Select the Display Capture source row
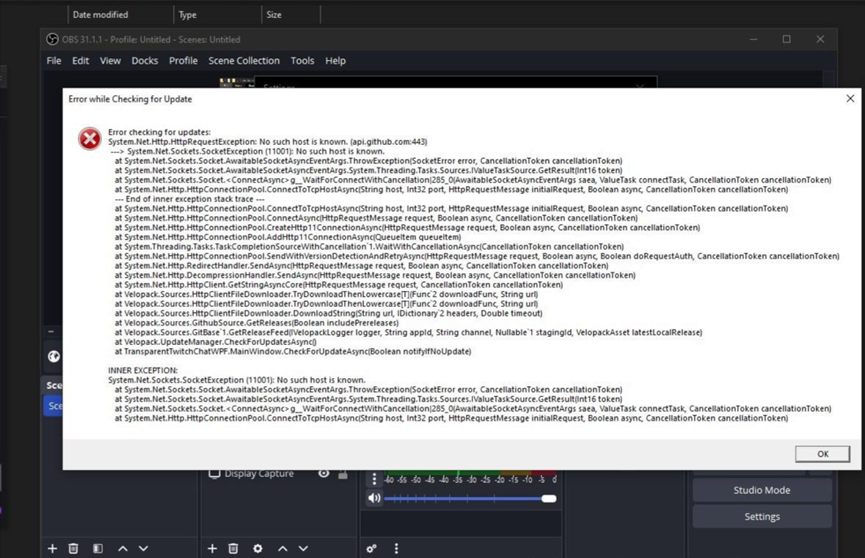This screenshot has height=558, width=865. tap(277, 474)
